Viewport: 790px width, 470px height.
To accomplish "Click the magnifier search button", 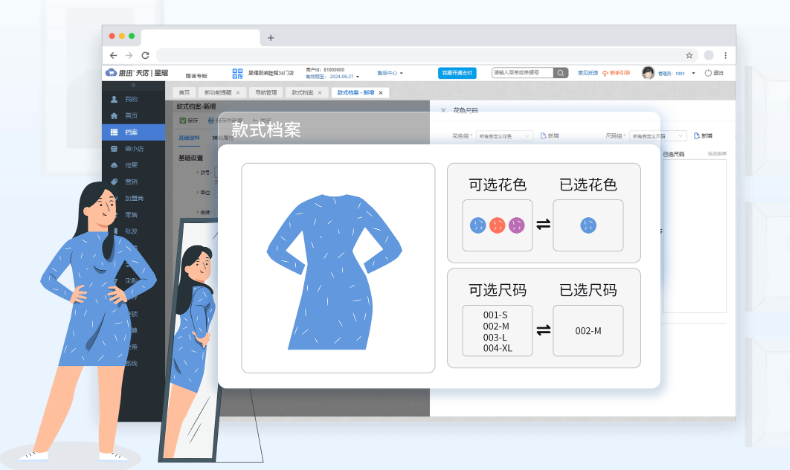I will 560,73.
